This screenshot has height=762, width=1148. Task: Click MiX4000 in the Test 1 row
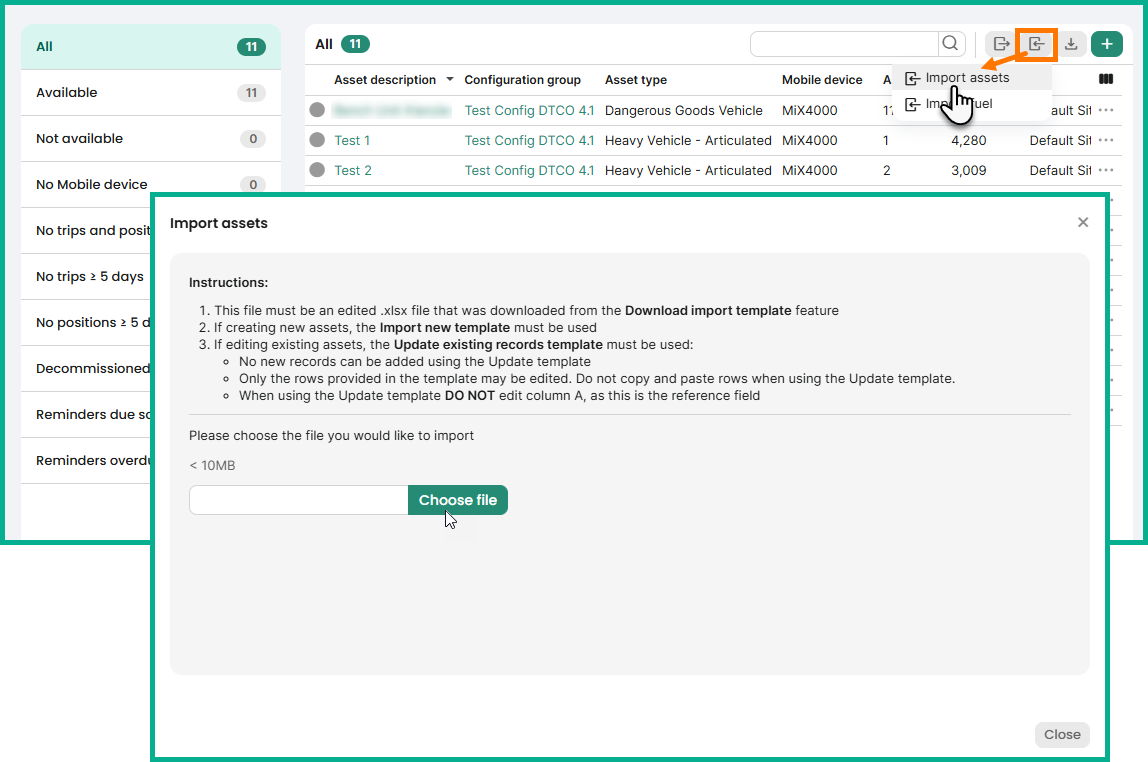pos(809,141)
